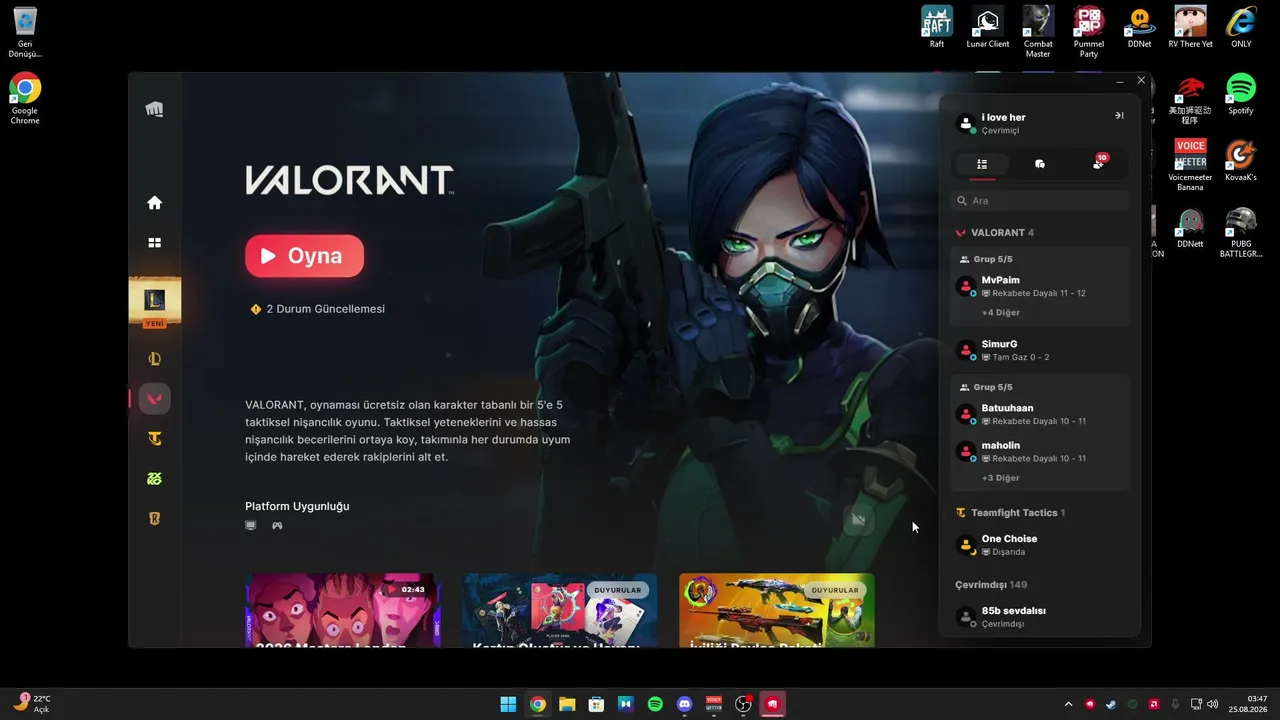Select offline friend 85b sevdalısı
This screenshot has height=720, width=1280.
1040,617
